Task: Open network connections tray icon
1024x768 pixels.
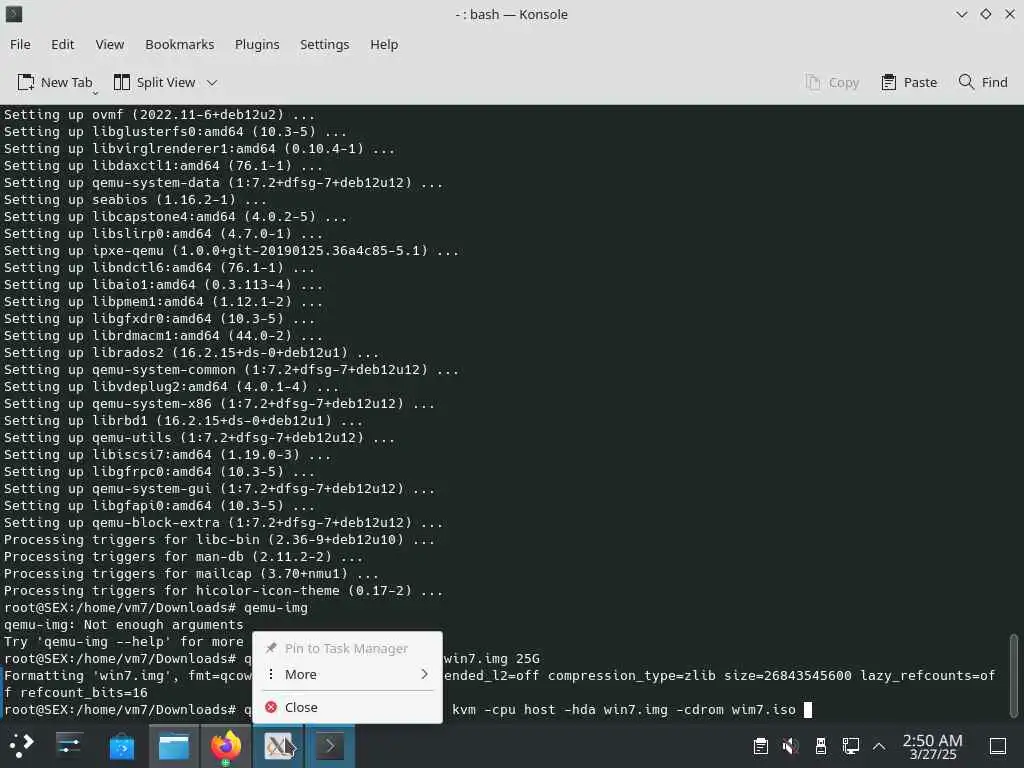Action: coord(850,746)
